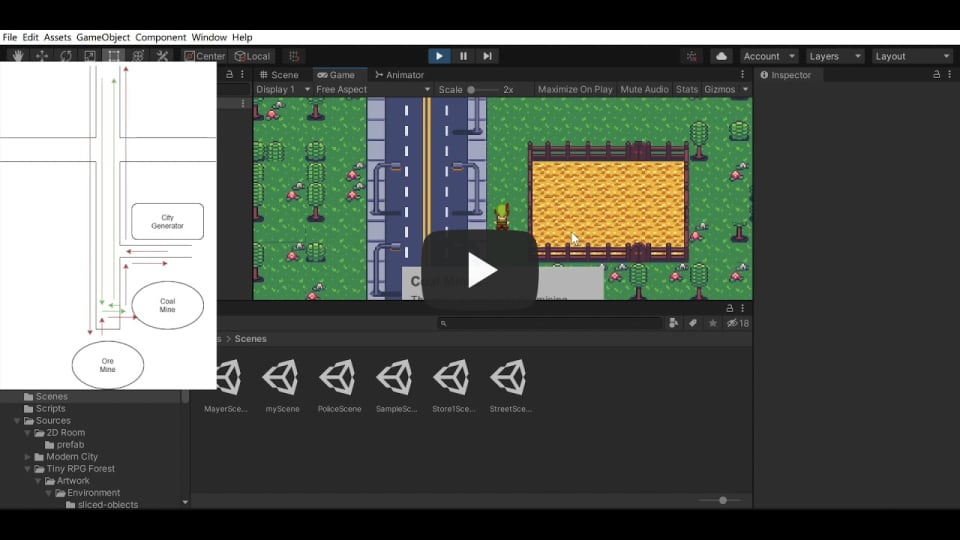960x540 pixels.
Task: Select the Inspector tab
Action: [786, 75]
